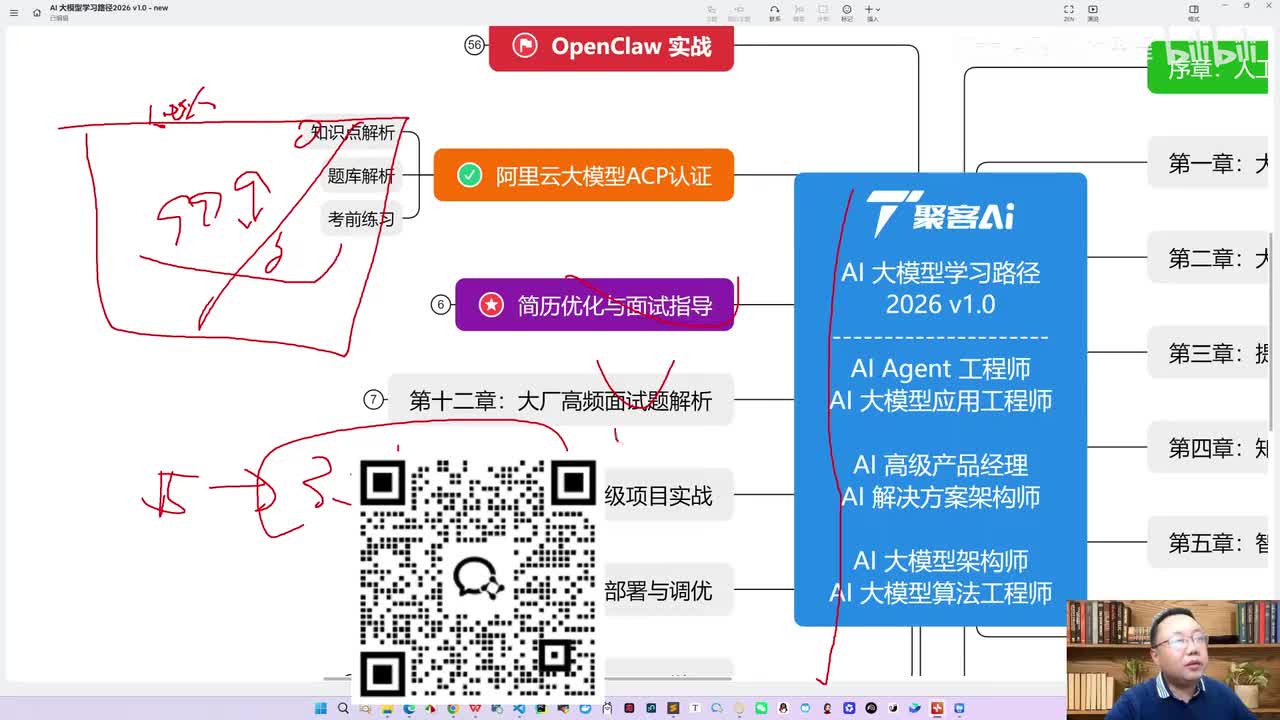Toggle the 格式 format panel
This screenshot has width=1280, height=720.
pyautogui.click(x=1193, y=12)
